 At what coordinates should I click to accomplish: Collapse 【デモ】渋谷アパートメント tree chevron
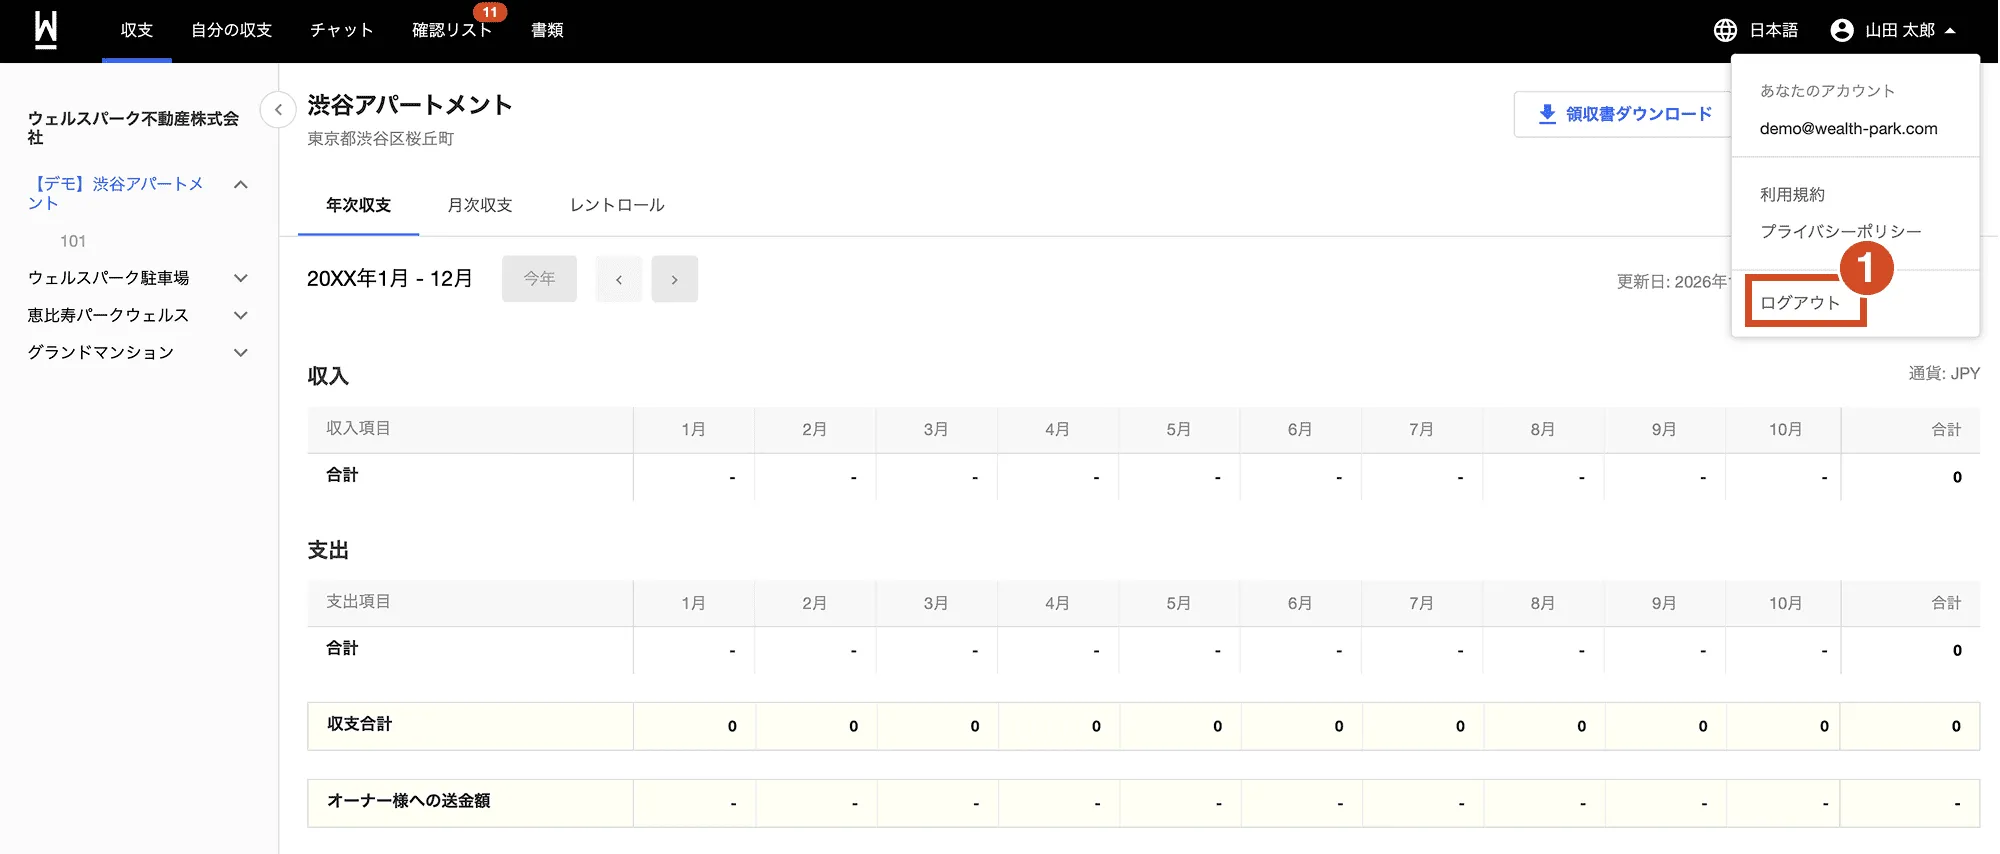pos(240,185)
